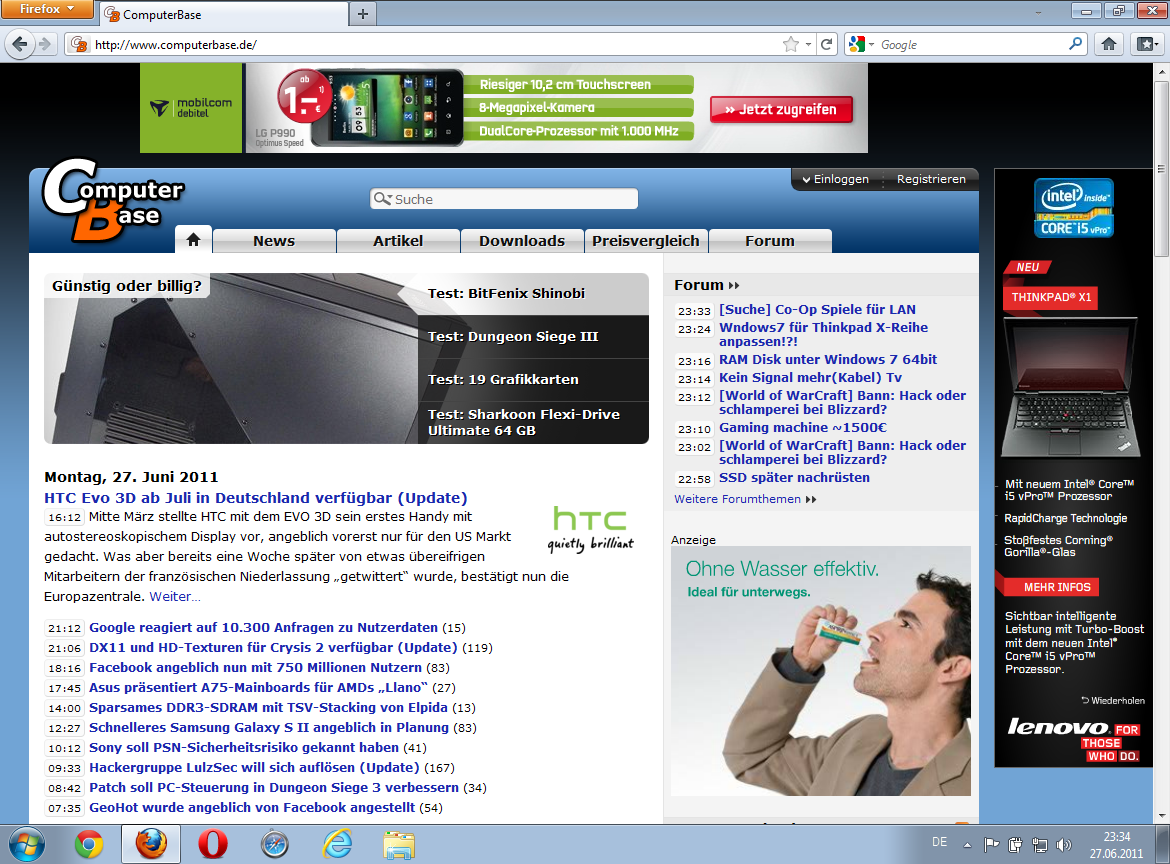Expand the Forum heading arrows

734,285
